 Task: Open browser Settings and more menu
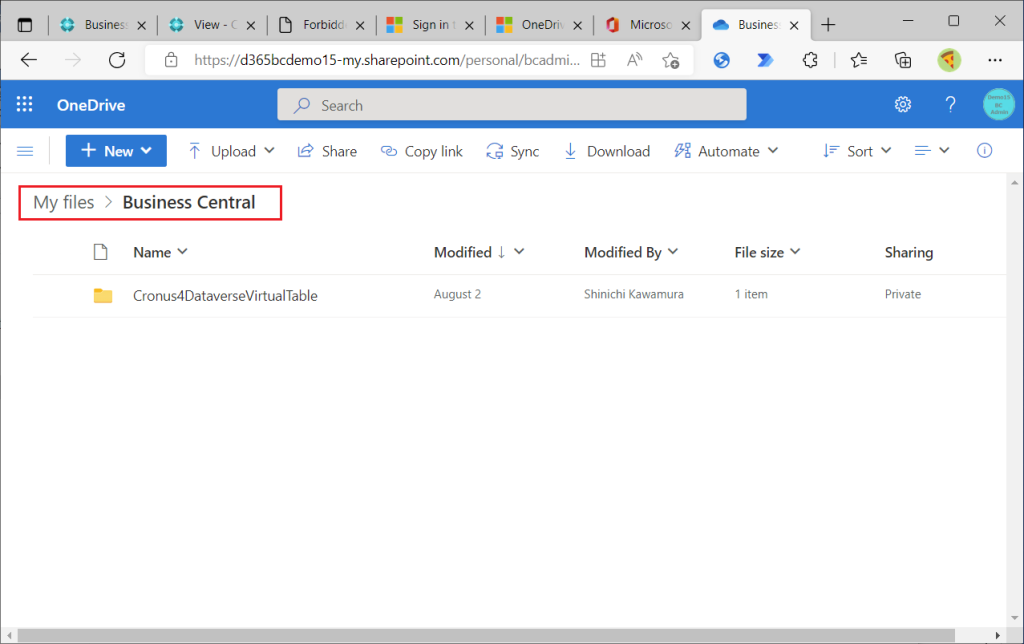tap(995, 60)
